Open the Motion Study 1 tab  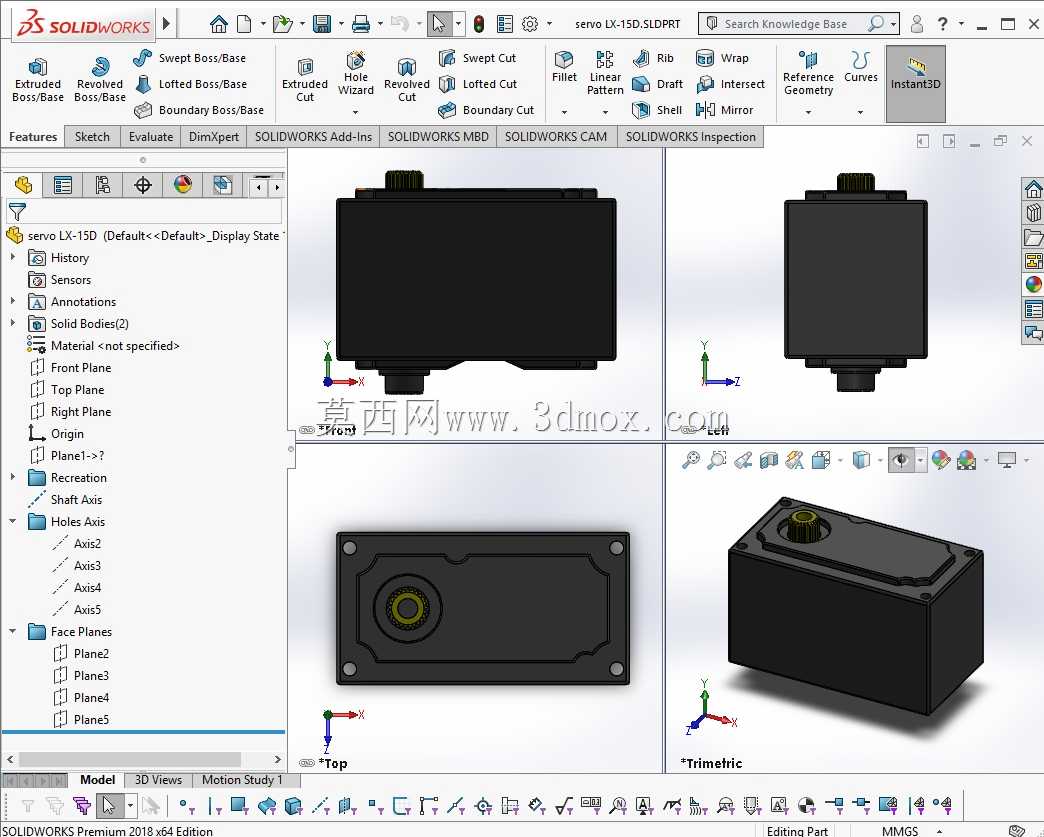pos(242,780)
